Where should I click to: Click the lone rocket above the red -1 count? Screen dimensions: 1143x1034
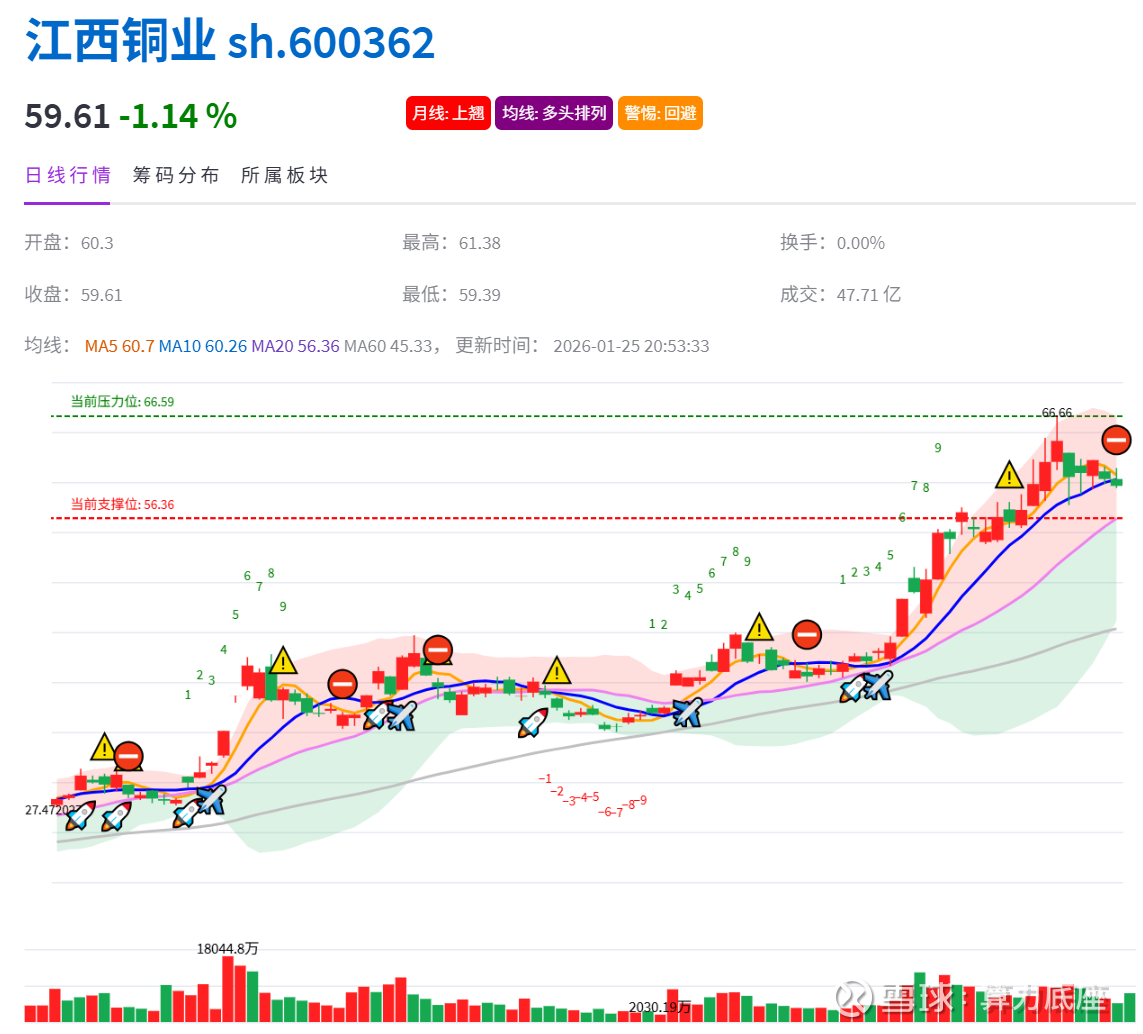[533, 723]
